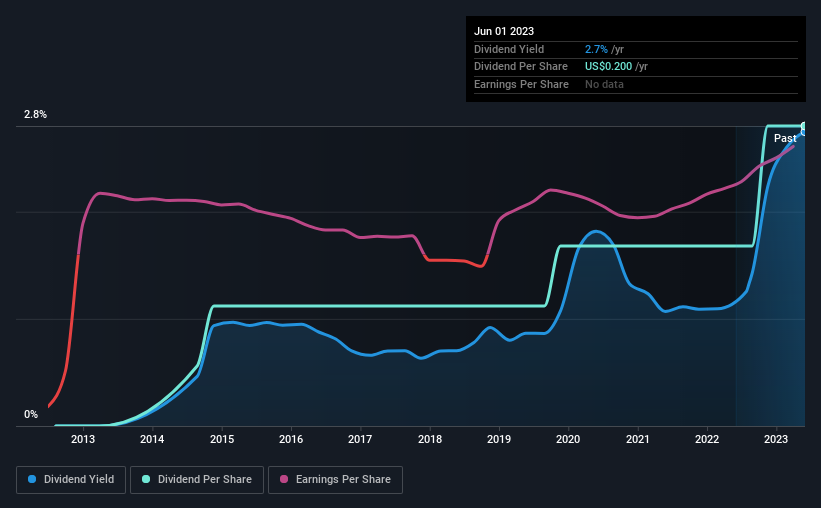Select the 2018 x-axis label
Image resolution: width=821 pixels, height=508 pixels.
(430, 439)
